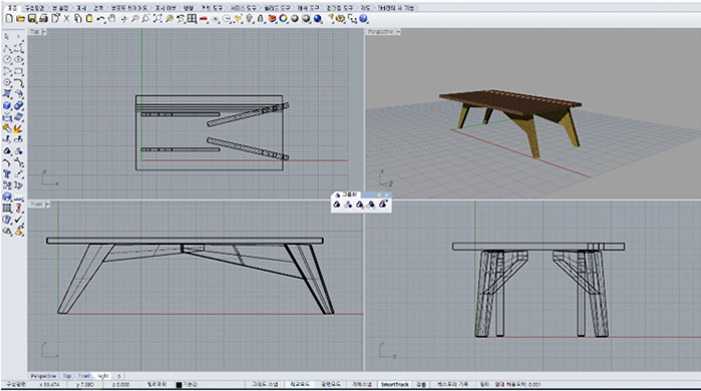Toggle 개체스냅 in the status bar
Screen dimensions: 701x391
click(x=361, y=384)
